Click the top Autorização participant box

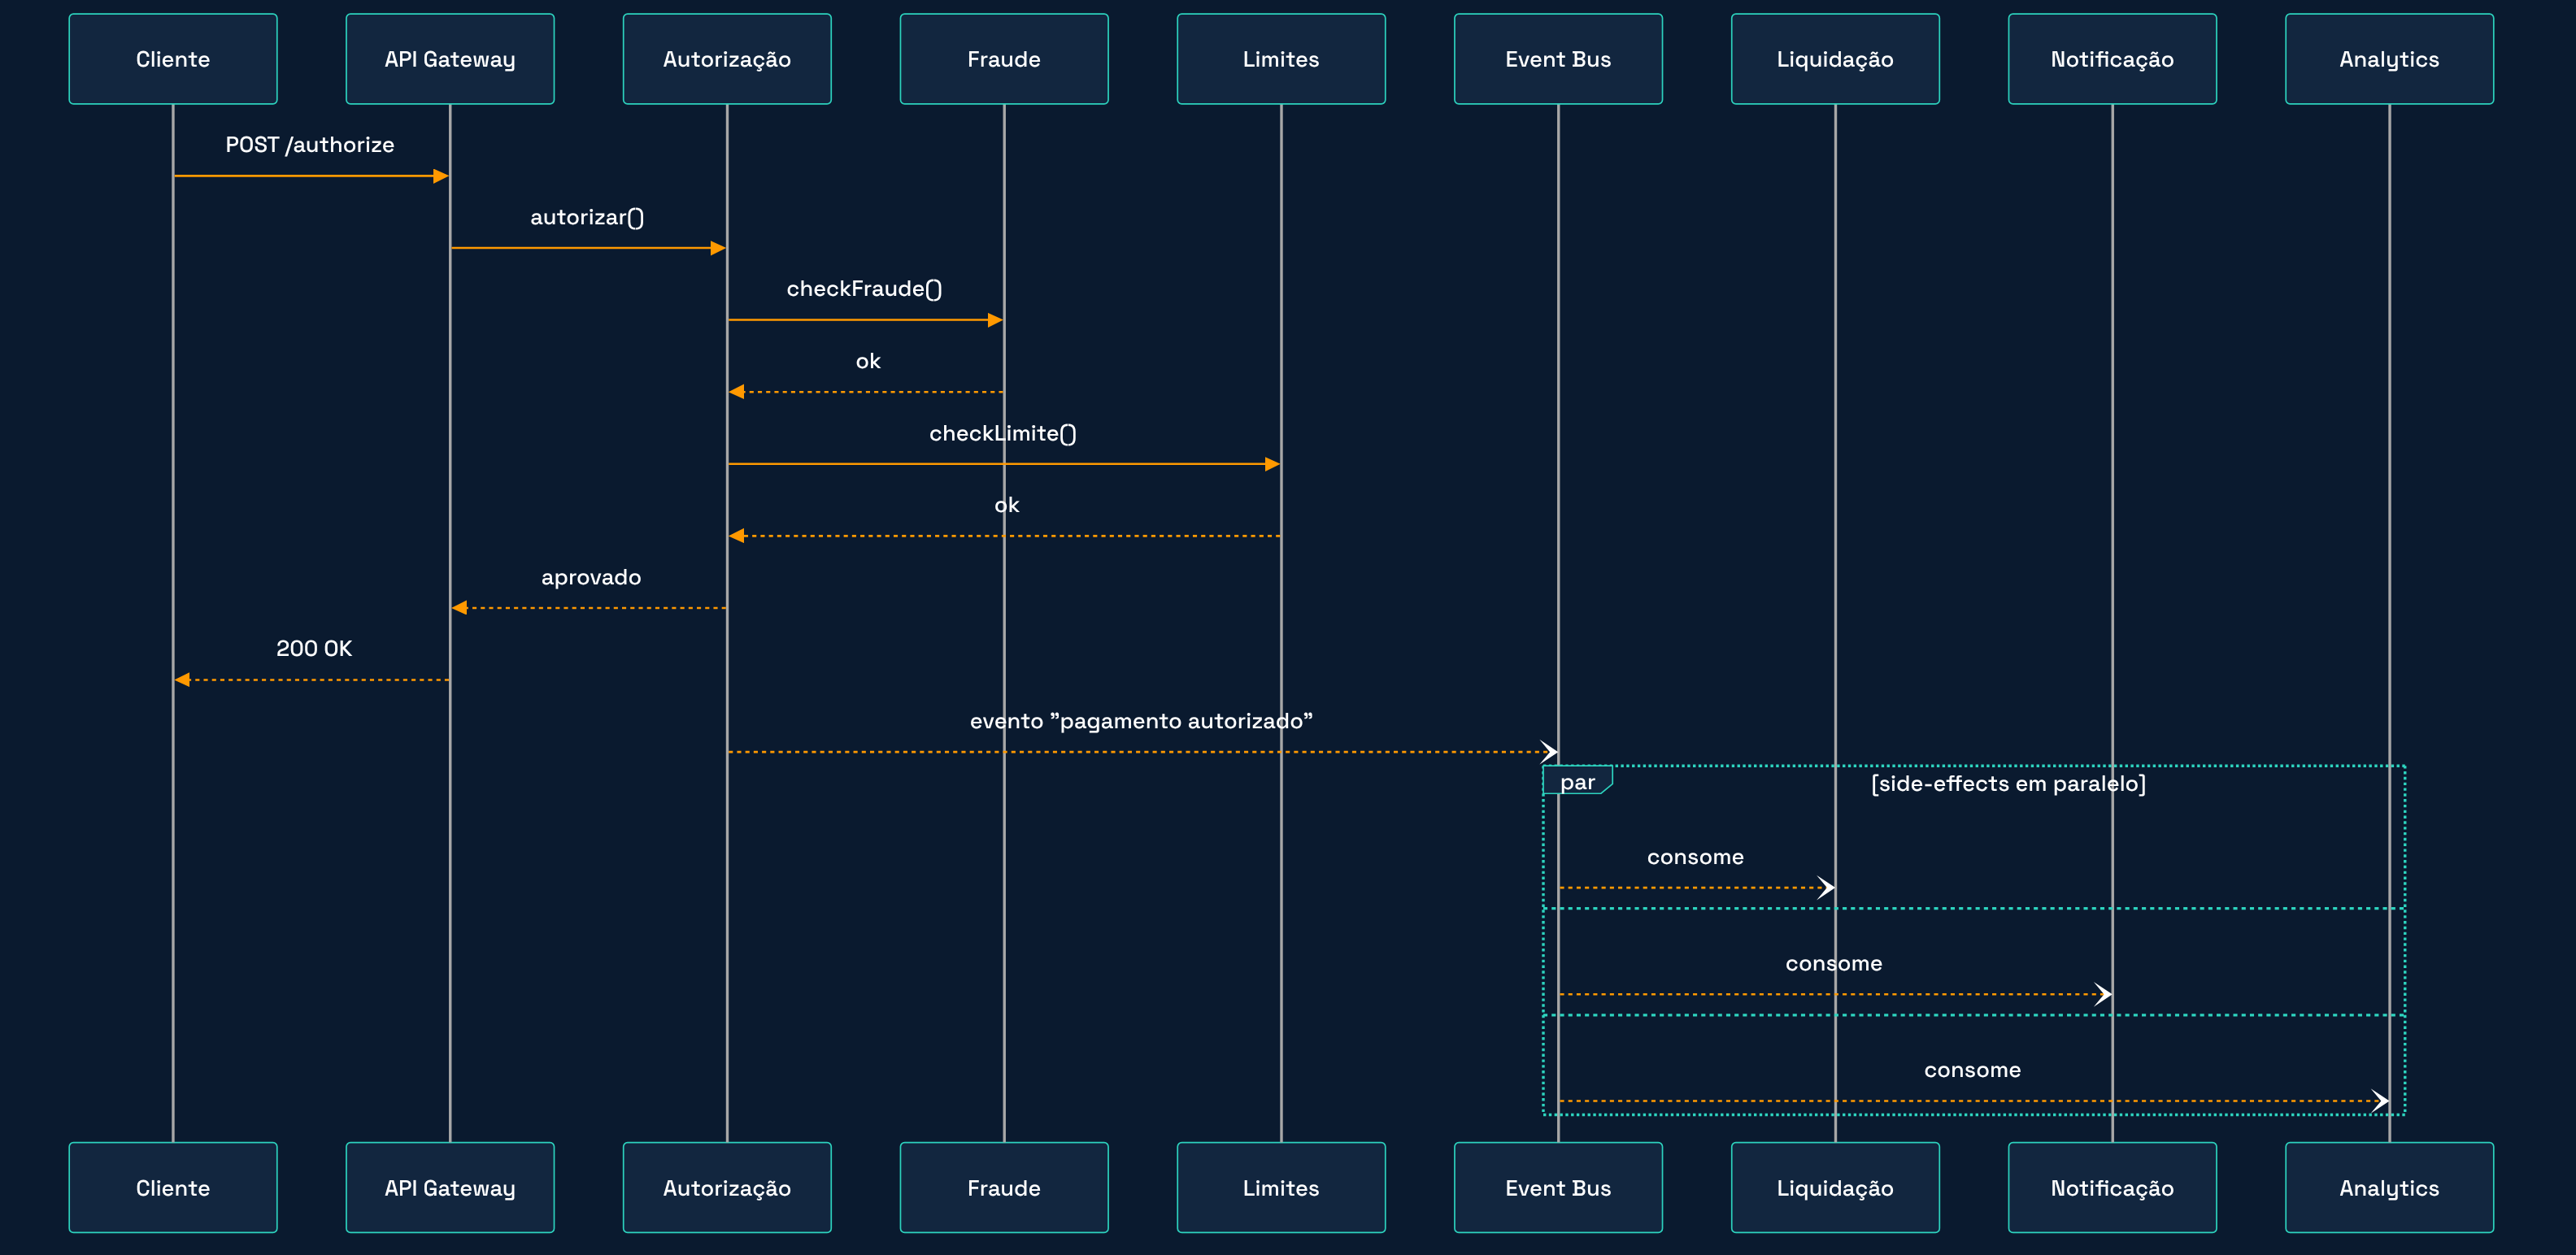[727, 59]
